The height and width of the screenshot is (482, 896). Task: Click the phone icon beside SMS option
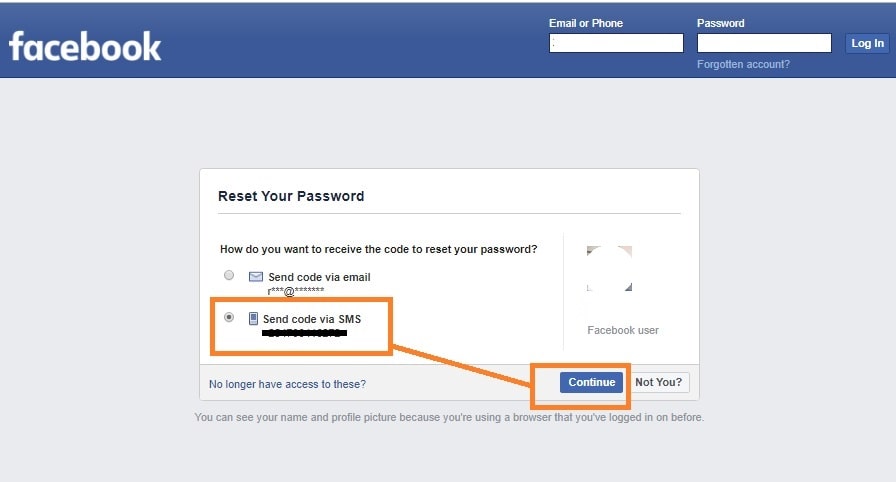(253, 319)
